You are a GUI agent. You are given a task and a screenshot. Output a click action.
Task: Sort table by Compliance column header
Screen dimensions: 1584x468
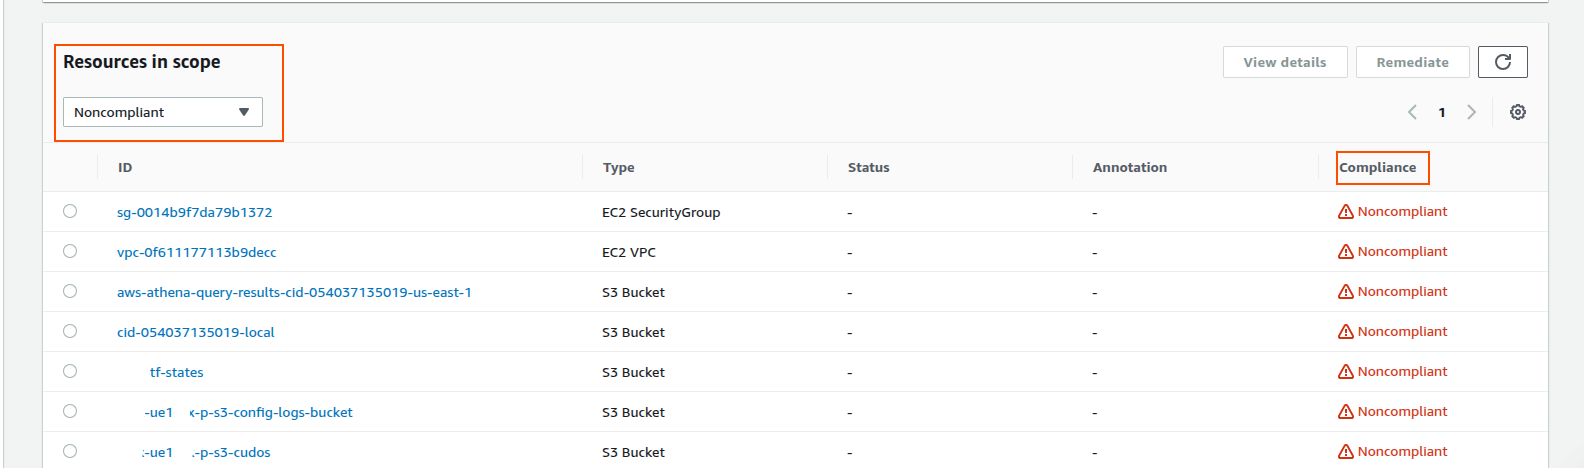[1377, 168]
